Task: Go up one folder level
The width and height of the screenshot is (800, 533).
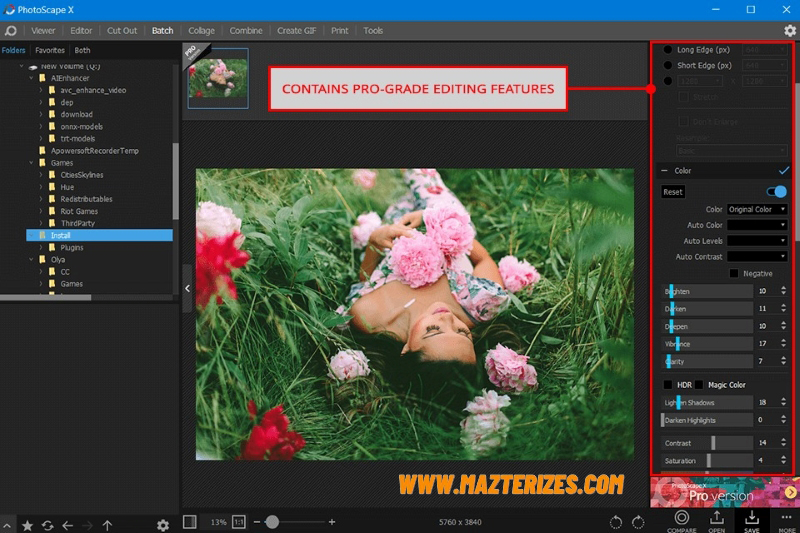Action: (x=107, y=525)
